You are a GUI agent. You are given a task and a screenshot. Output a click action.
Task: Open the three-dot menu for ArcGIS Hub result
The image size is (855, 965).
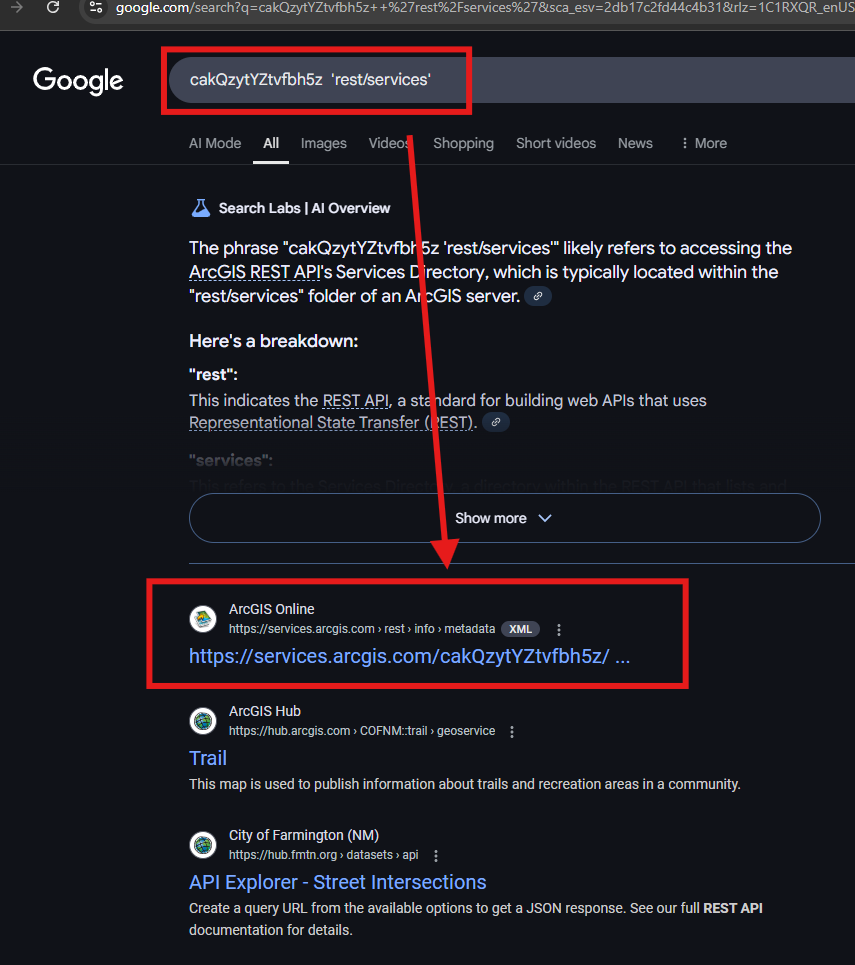[x=512, y=732]
